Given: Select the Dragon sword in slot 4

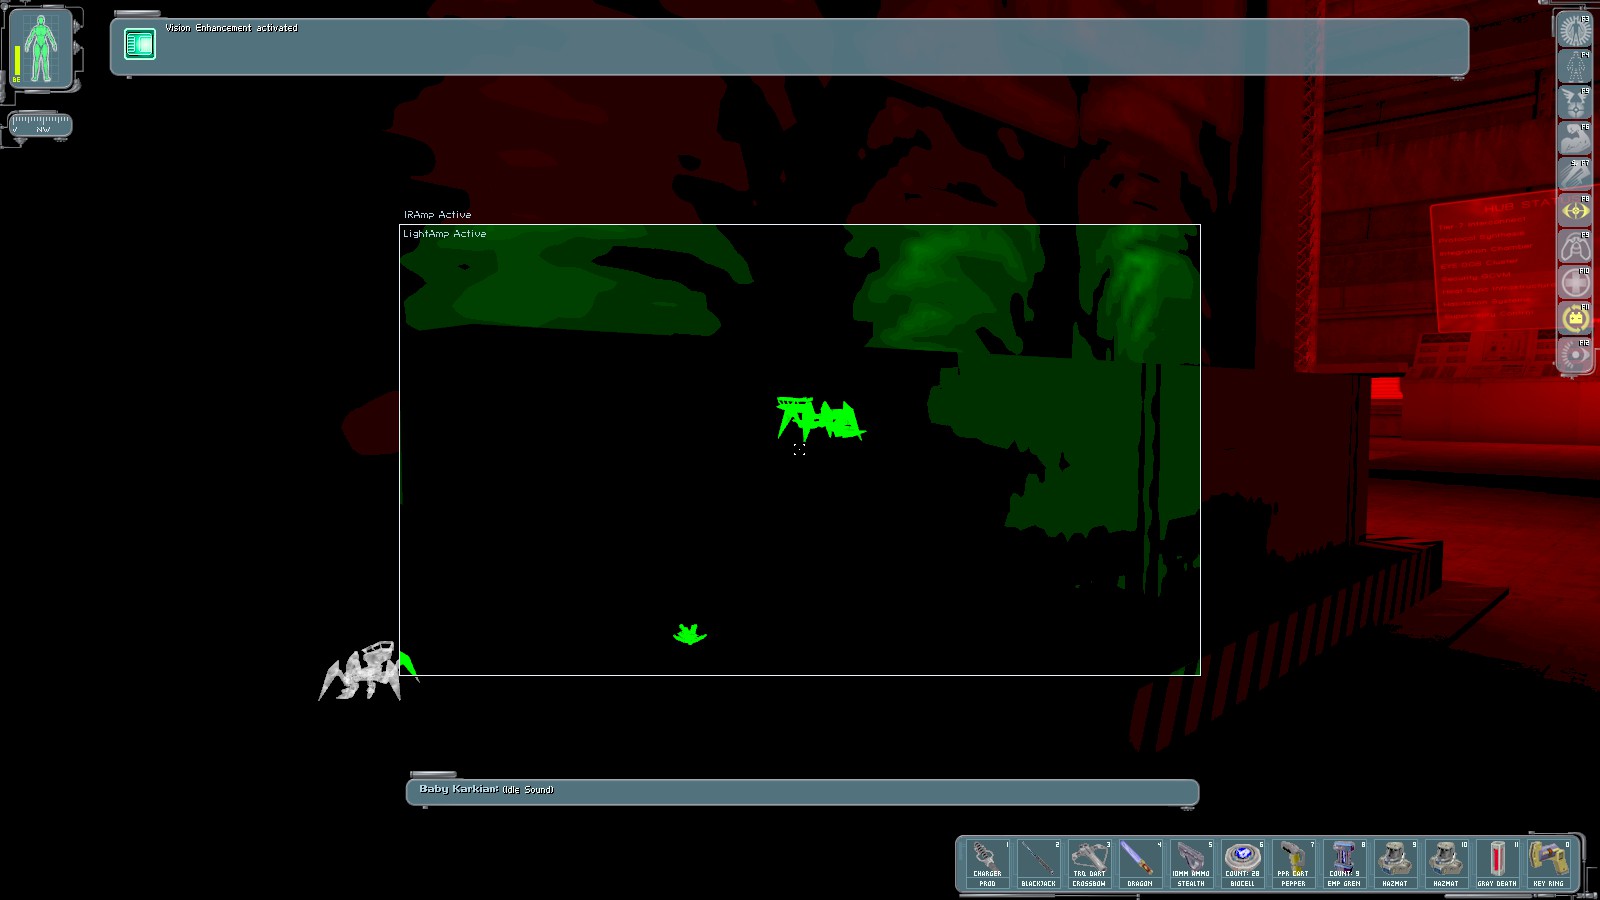Looking at the screenshot, I should (1141, 864).
